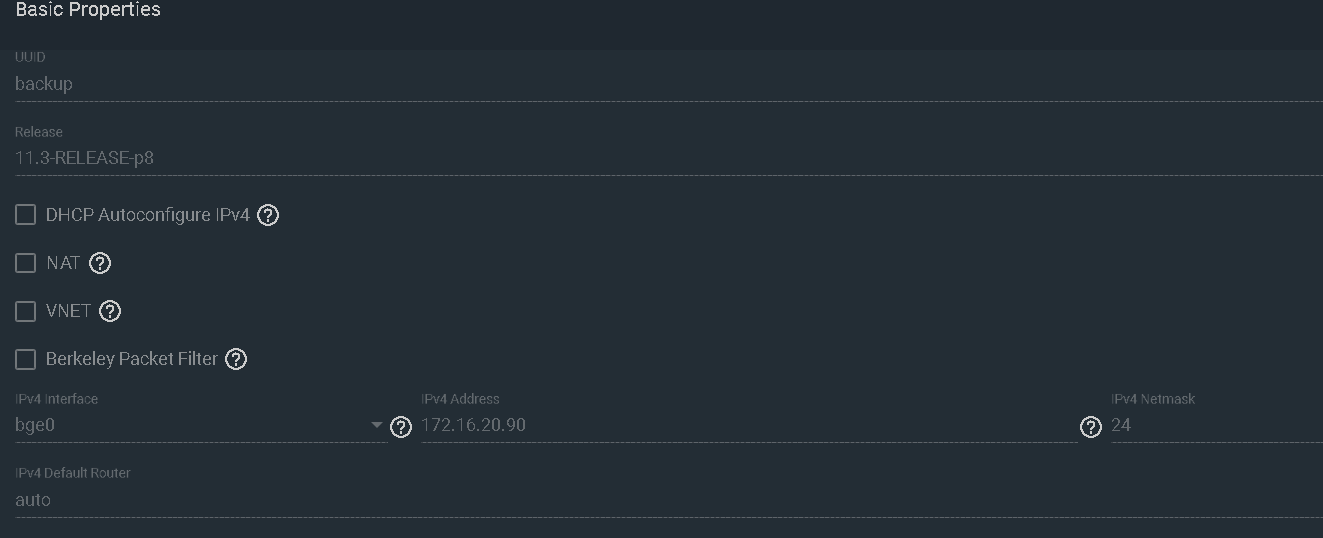
Task: Open the IPv4 Interface bge0 dropdown
Action: [201, 425]
